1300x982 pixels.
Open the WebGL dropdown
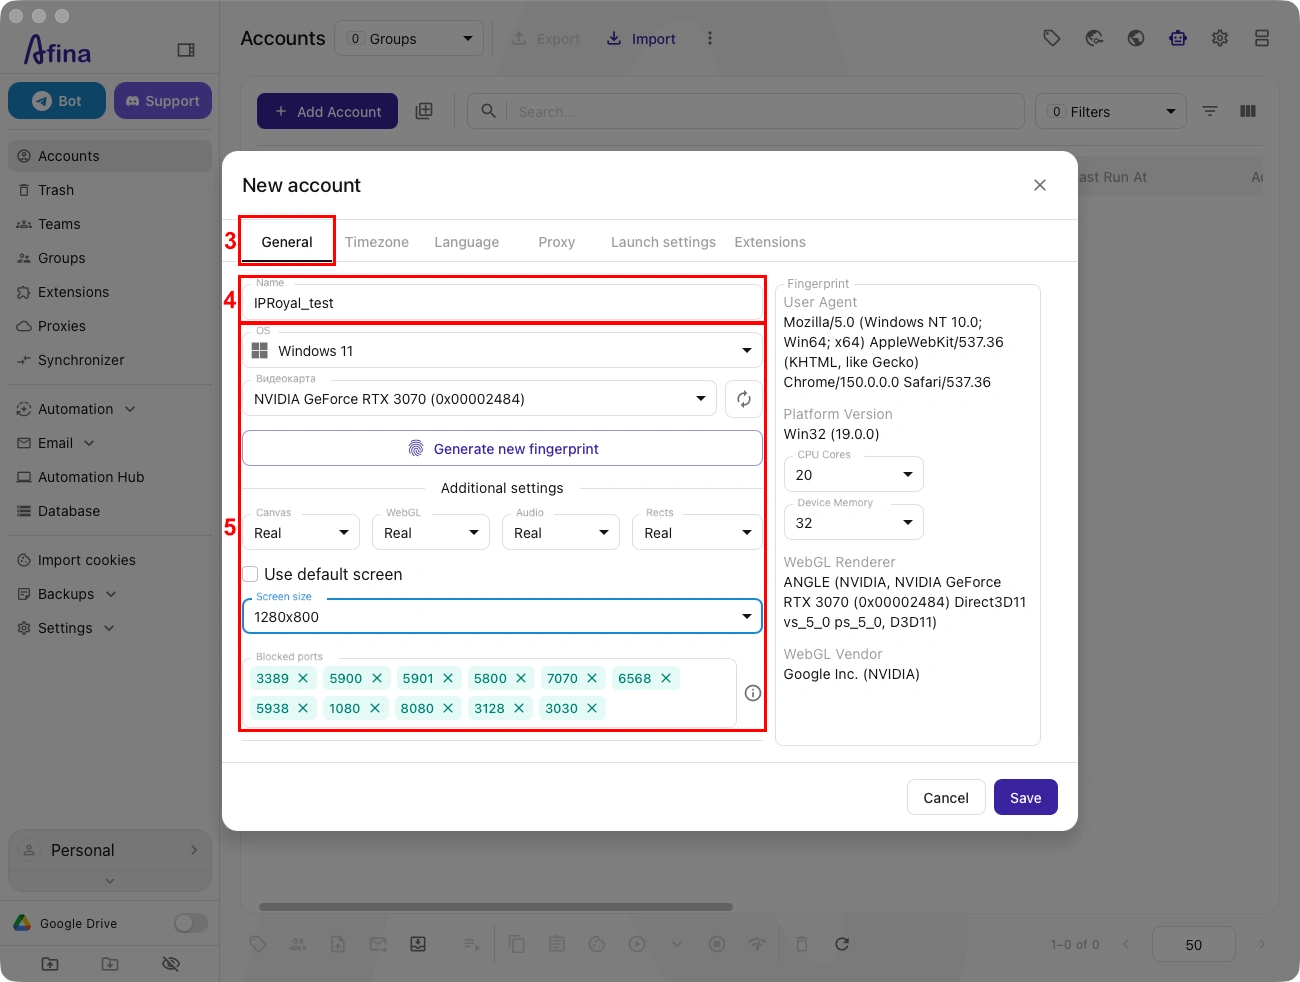tap(431, 532)
